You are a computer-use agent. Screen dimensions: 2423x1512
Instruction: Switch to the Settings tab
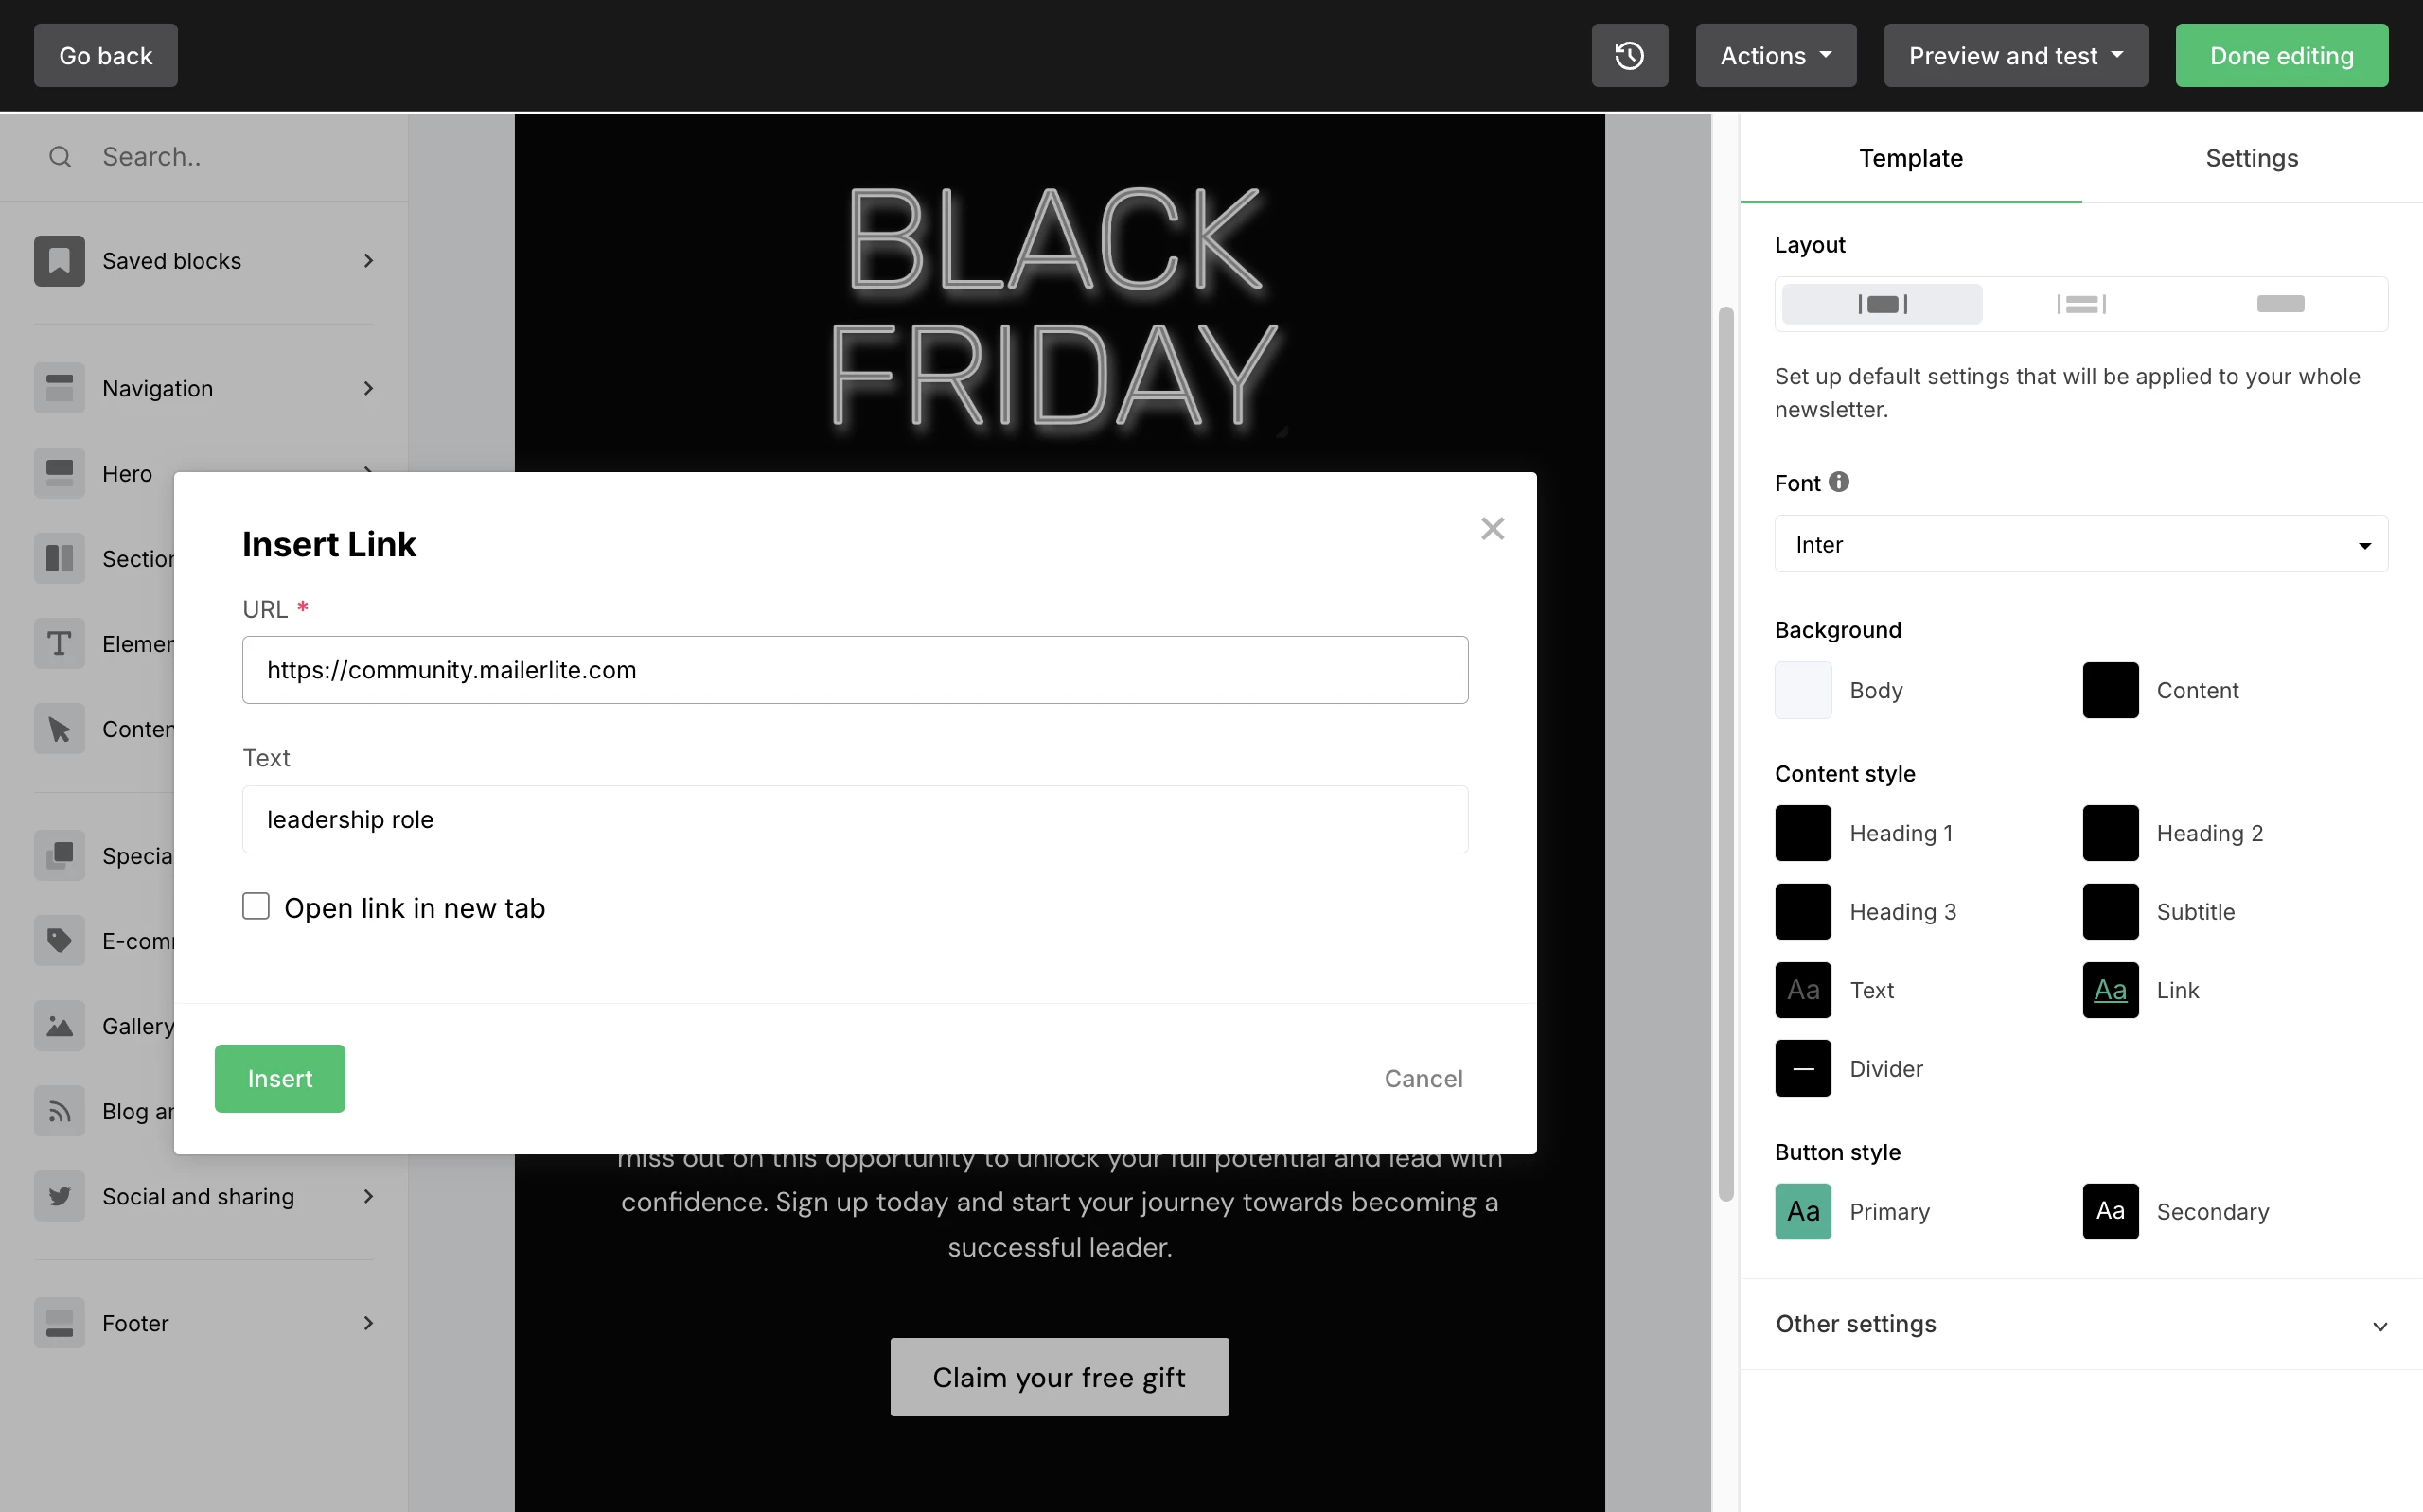coord(2251,158)
